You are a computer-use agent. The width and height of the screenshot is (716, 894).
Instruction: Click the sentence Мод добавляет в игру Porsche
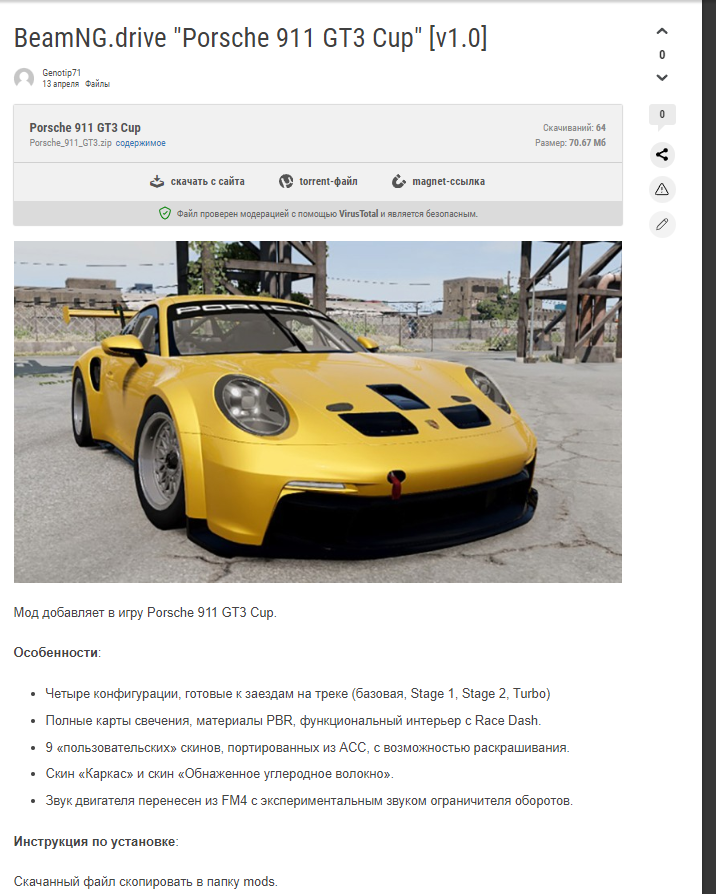point(145,612)
